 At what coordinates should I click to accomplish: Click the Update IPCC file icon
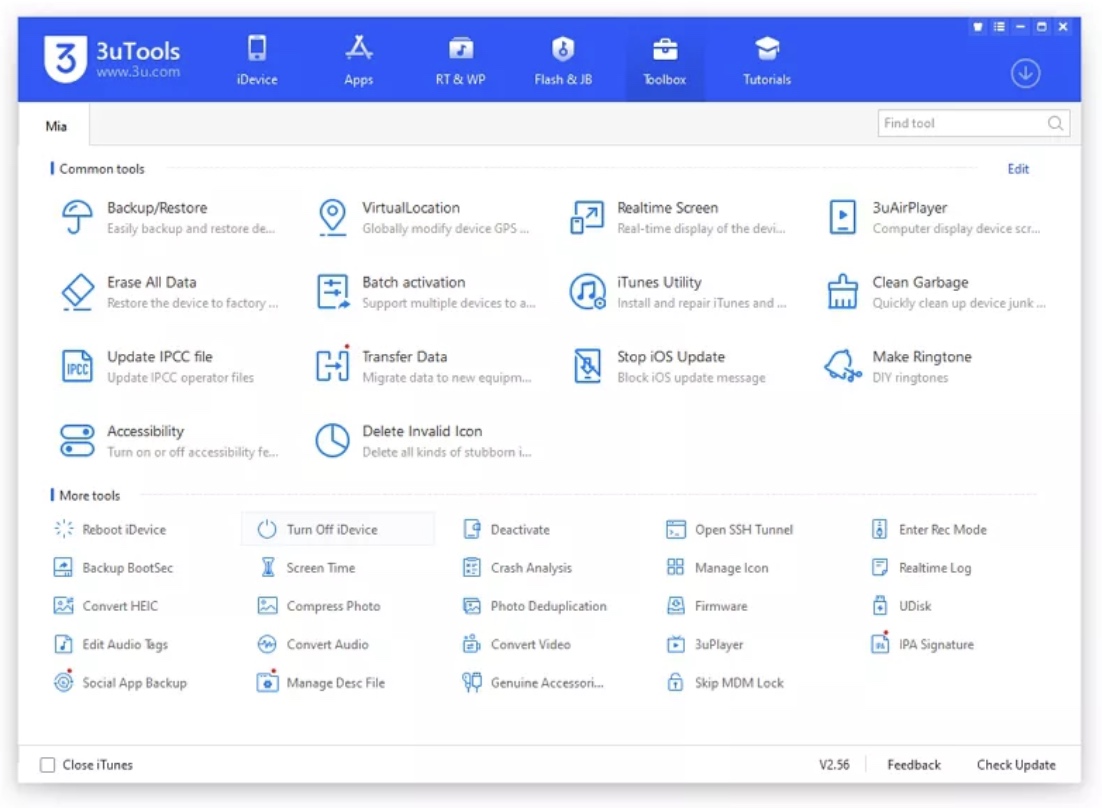coord(77,366)
